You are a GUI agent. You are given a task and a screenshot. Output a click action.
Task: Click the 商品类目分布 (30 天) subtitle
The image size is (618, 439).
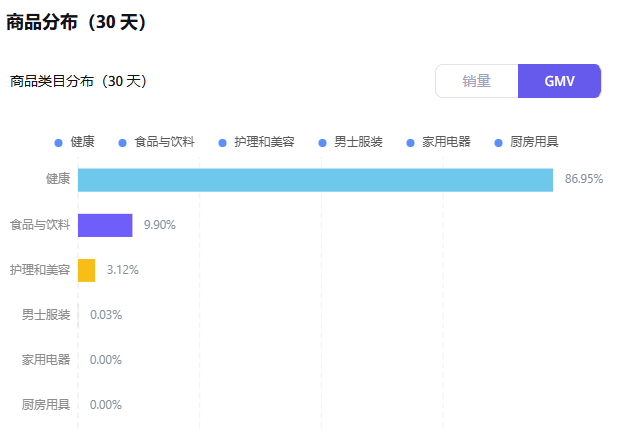click(x=78, y=81)
